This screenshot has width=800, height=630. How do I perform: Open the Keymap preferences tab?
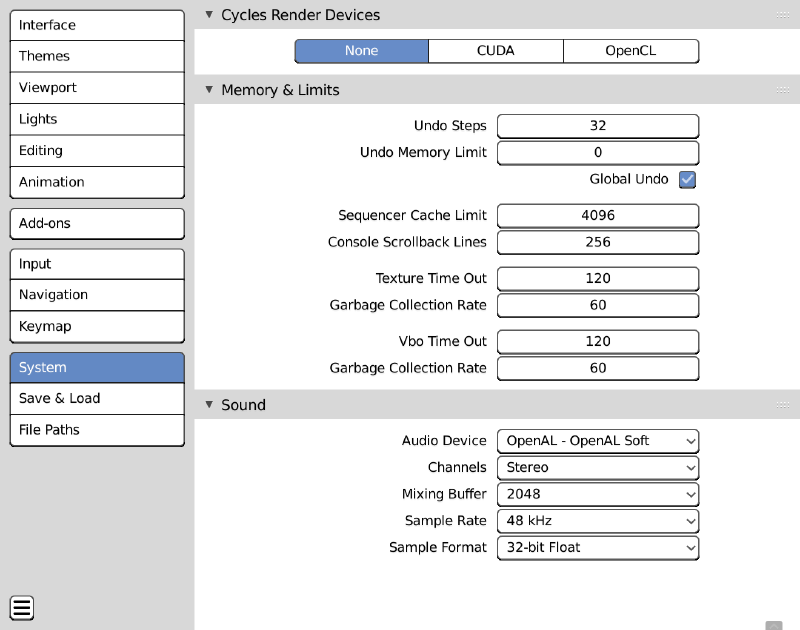coord(97,326)
